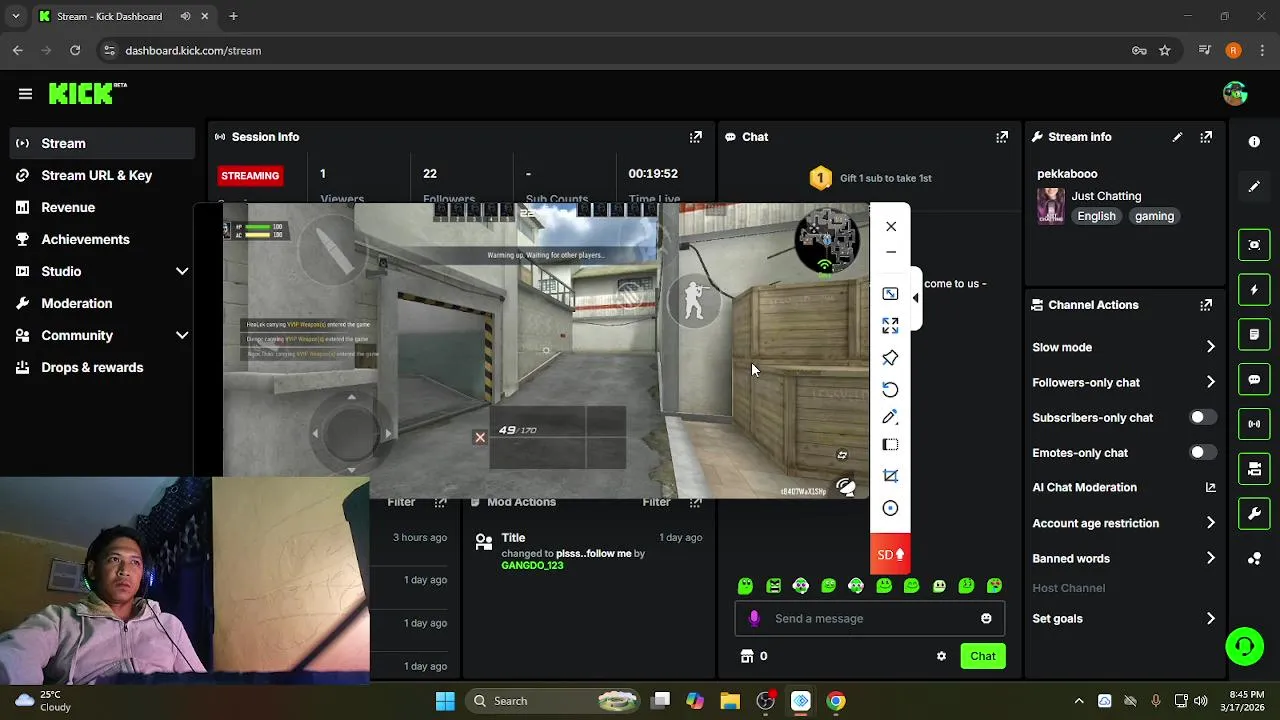Click the English language tag
The height and width of the screenshot is (720, 1280).
pyautogui.click(x=1096, y=216)
